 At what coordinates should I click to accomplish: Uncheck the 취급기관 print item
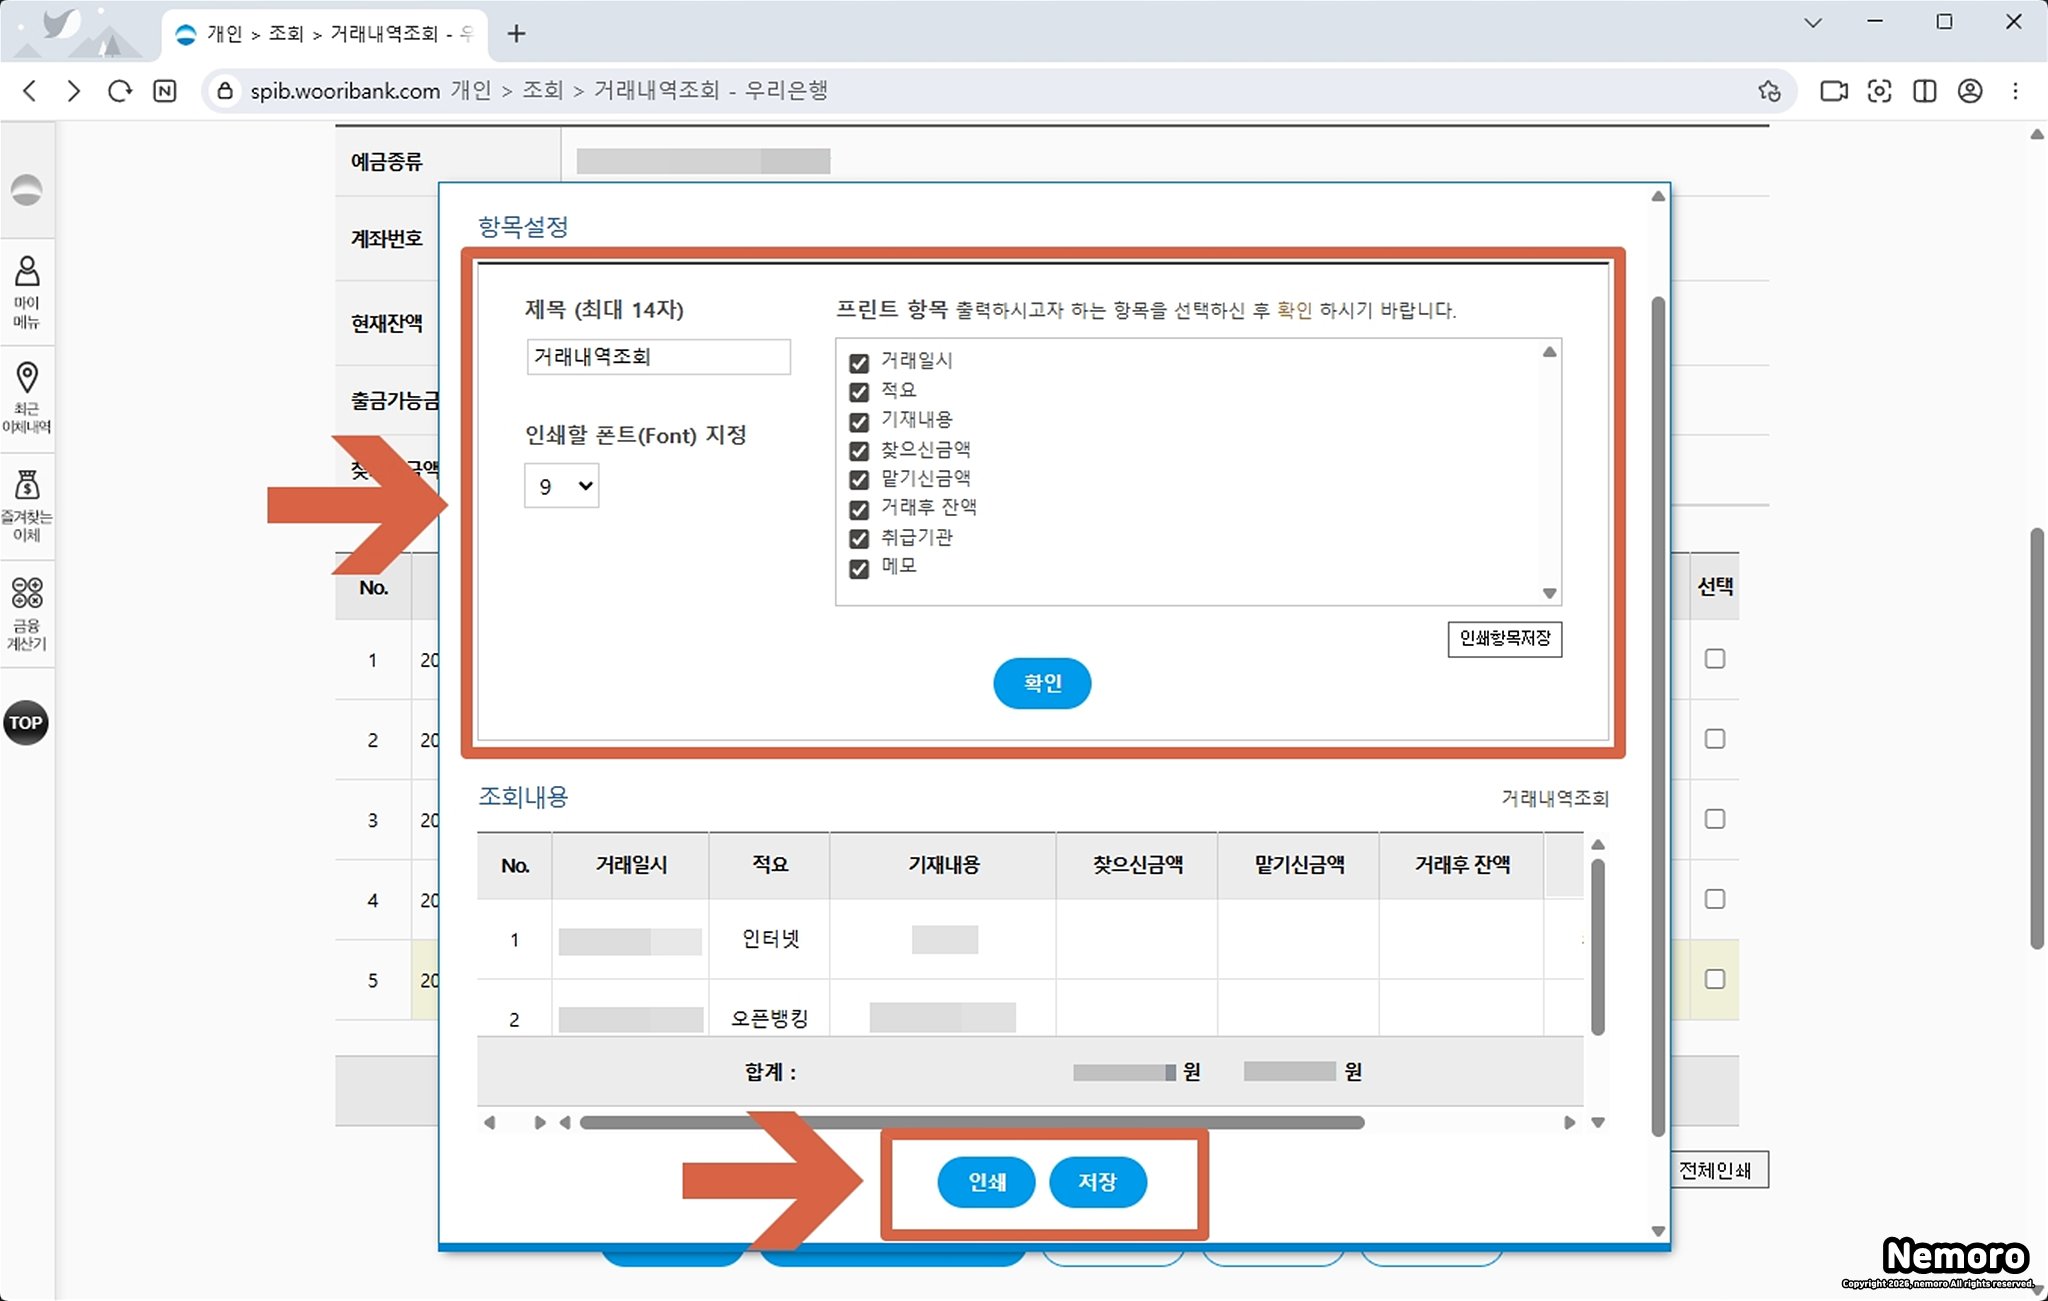click(859, 539)
